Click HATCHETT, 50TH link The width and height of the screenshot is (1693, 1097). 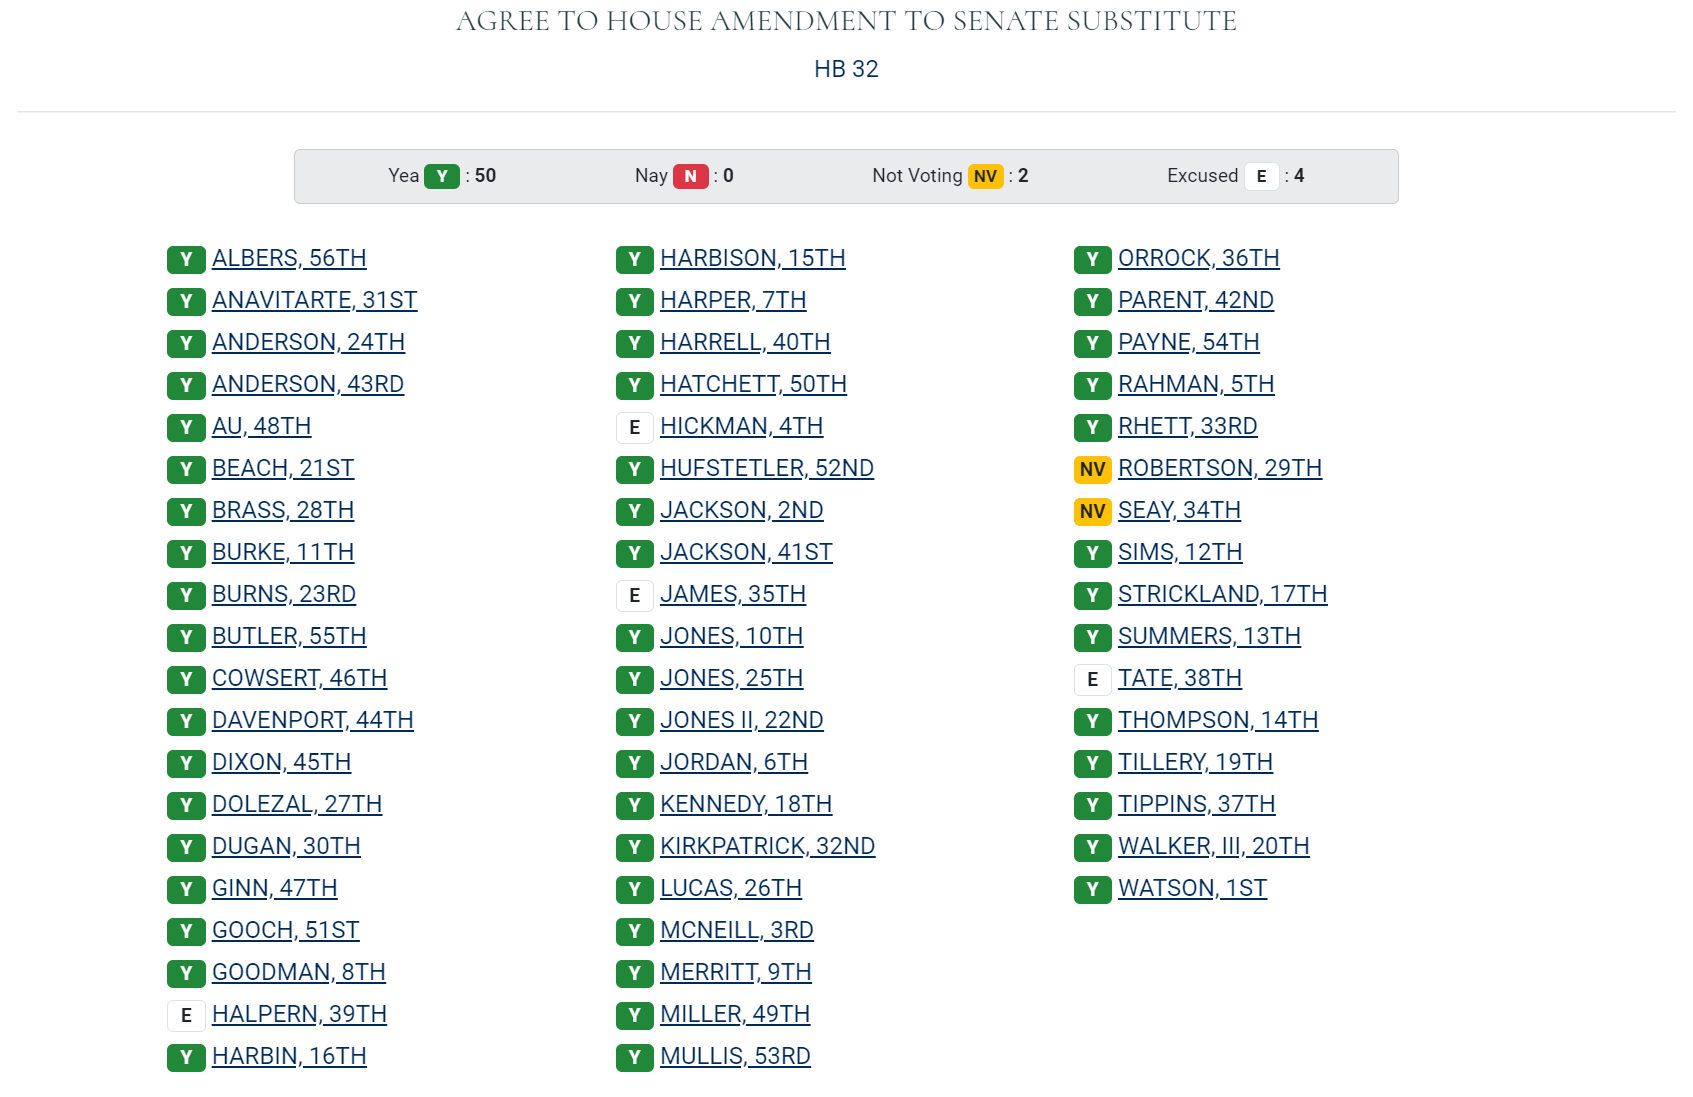(x=753, y=384)
